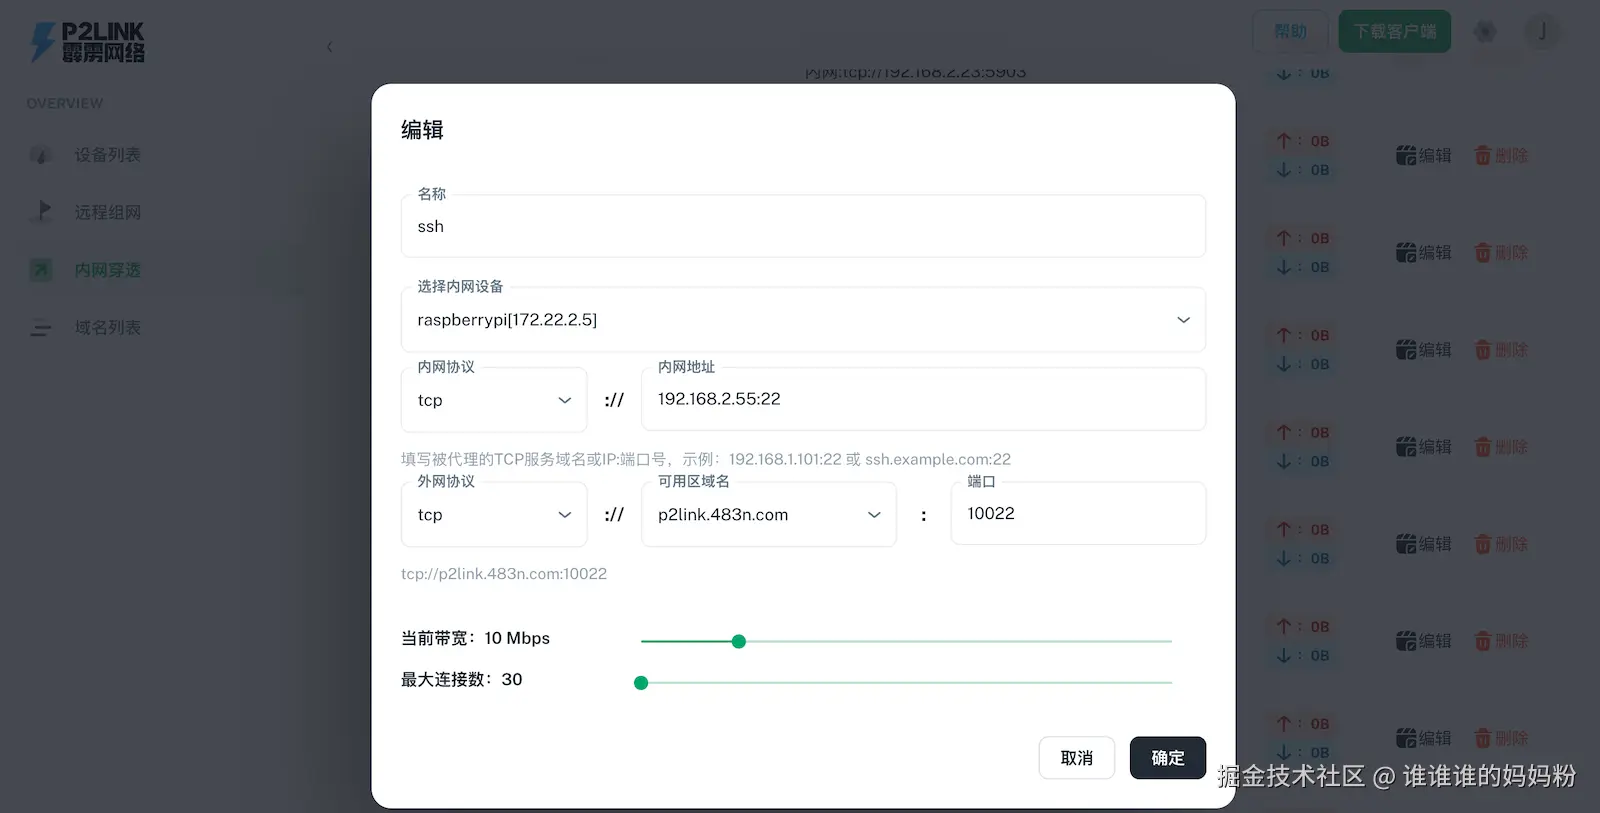
Task: Click the 帮助 help button
Action: (x=1290, y=31)
